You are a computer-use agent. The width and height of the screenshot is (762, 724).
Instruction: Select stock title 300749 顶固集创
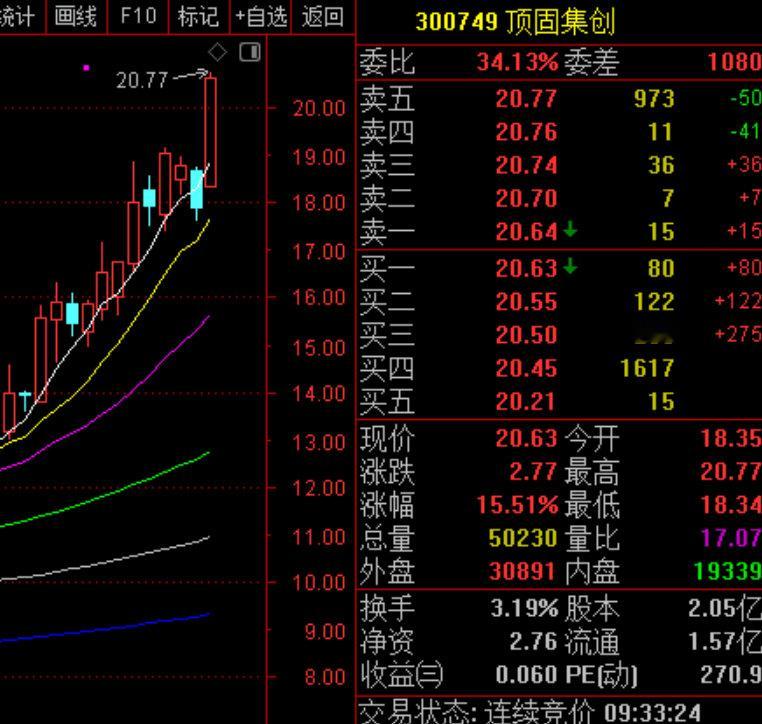click(x=515, y=22)
